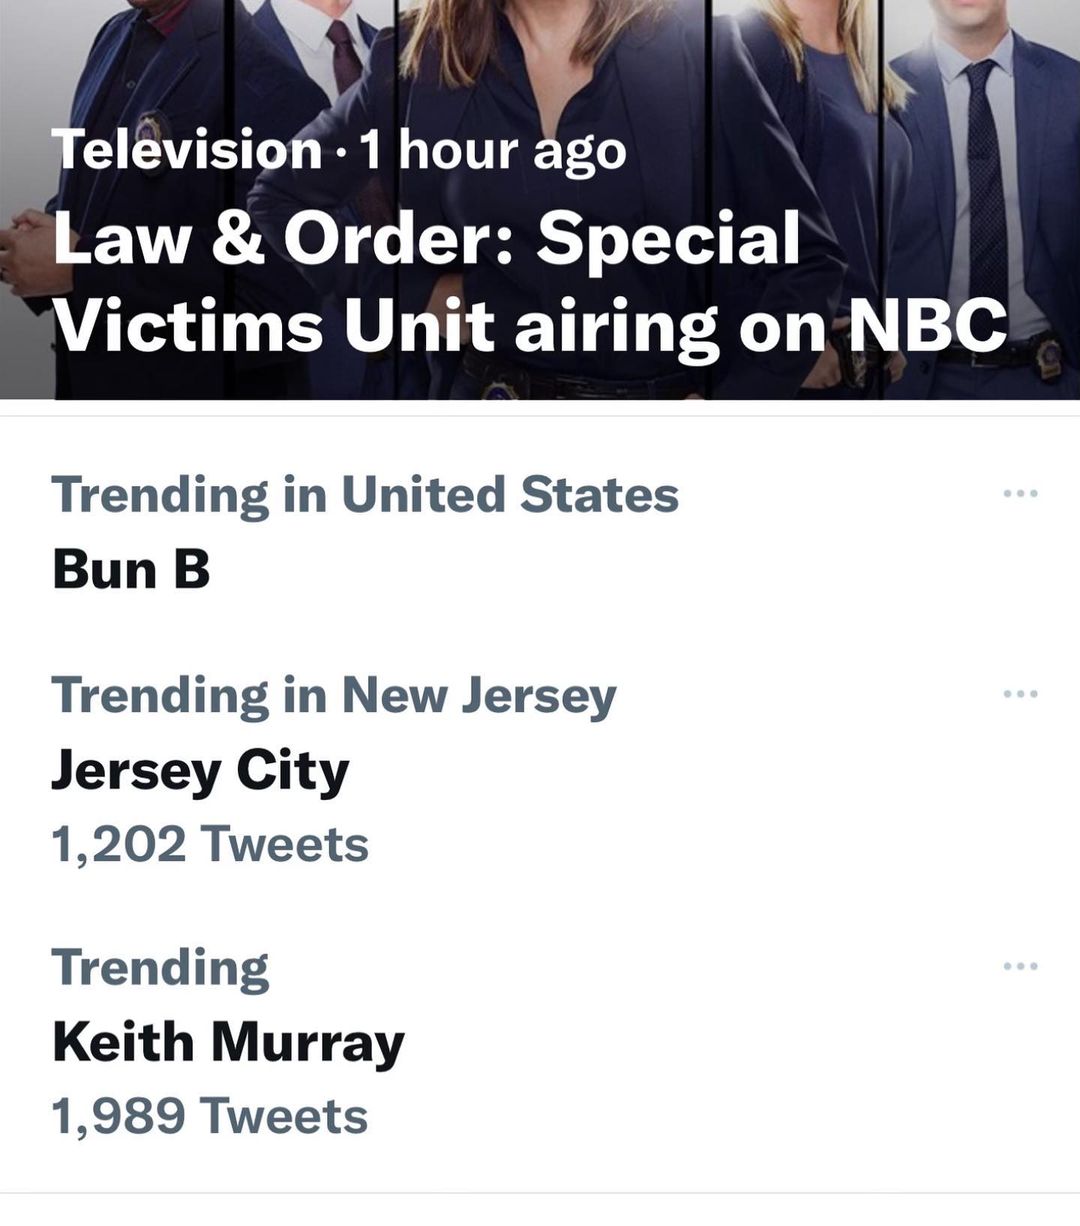Click the 1,202 Tweets count
The image size is (1080, 1226).
[210, 844]
